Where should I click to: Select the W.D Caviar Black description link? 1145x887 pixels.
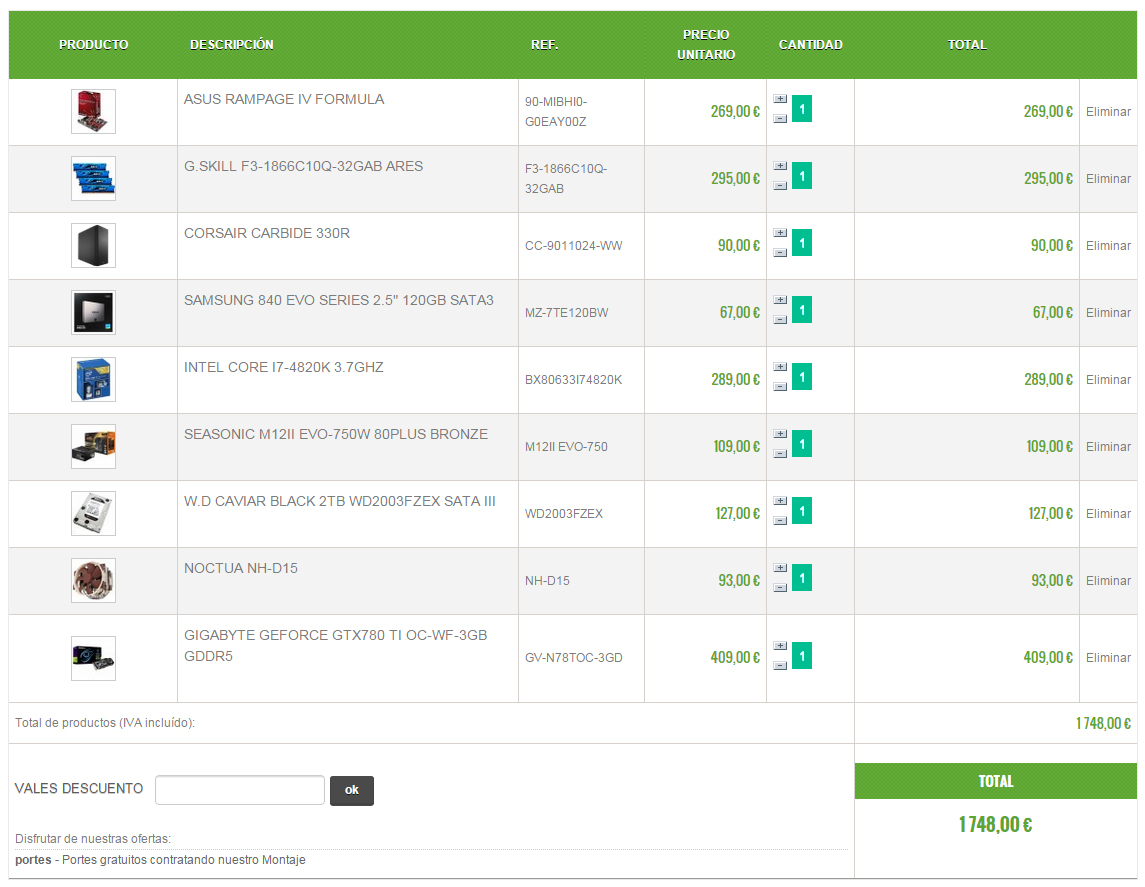tap(339, 501)
